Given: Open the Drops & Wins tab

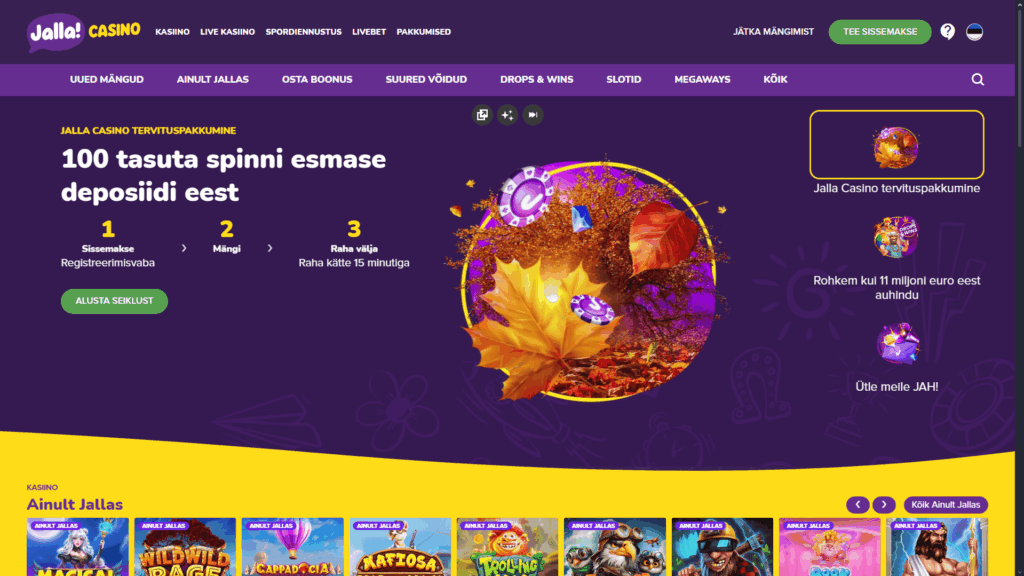Looking at the screenshot, I should pos(536,80).
